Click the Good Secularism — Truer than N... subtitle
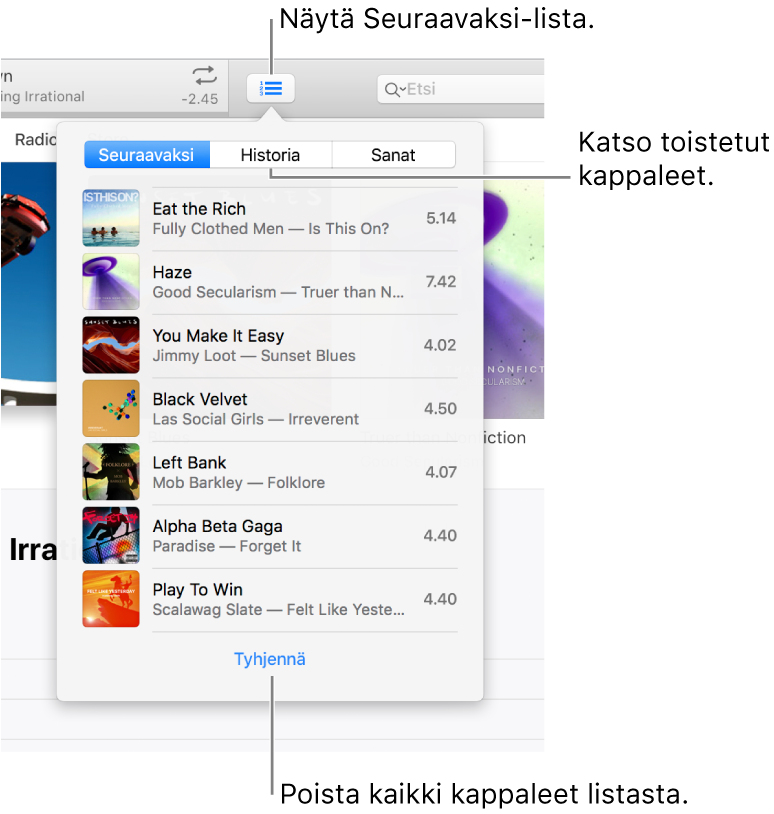 278,292
